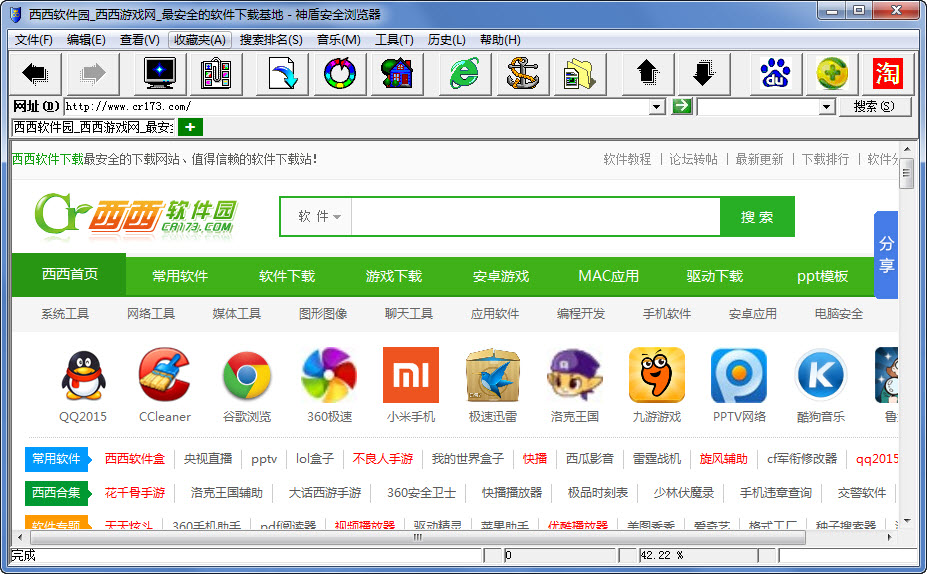The width and height of the screenshot is (927, 574).
Task: Click the horizontal scrollbar right arrow
Action: click(890, 537)
